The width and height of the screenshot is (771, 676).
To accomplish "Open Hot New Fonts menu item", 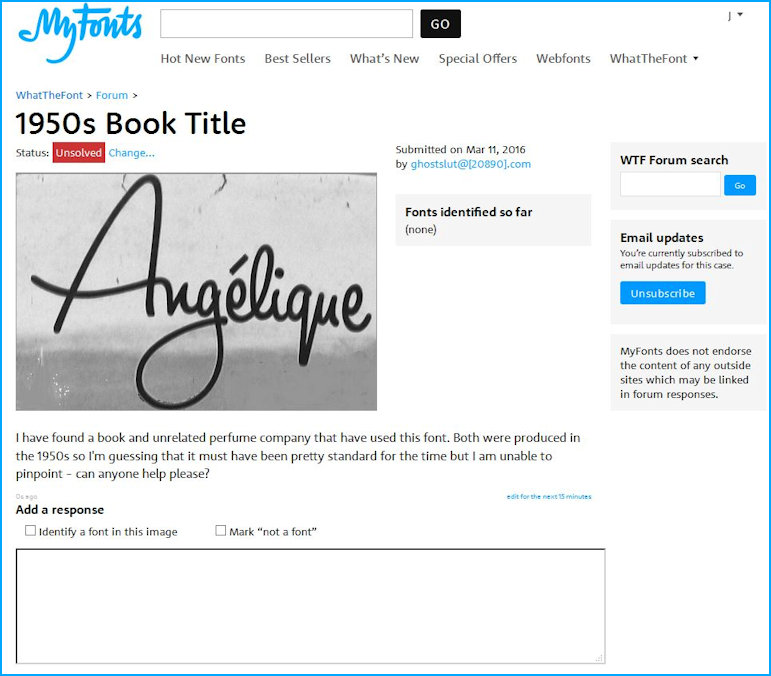I will pos(203,59).
